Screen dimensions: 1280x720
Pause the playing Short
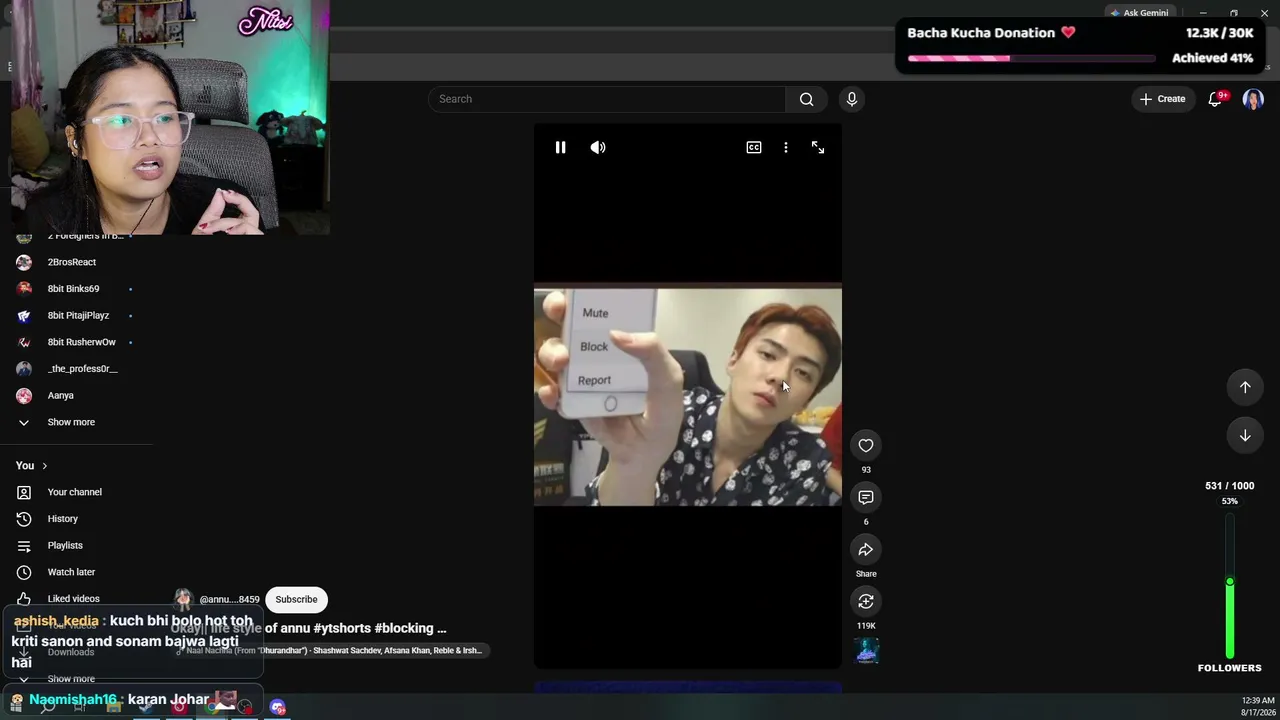tap(560, 148)
